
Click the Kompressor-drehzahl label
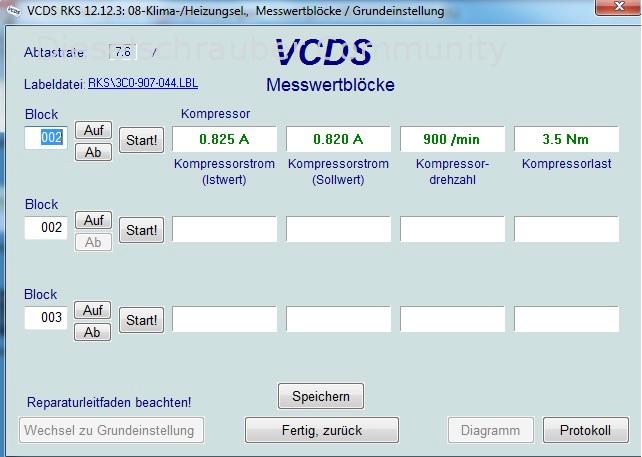pos(452,172)
